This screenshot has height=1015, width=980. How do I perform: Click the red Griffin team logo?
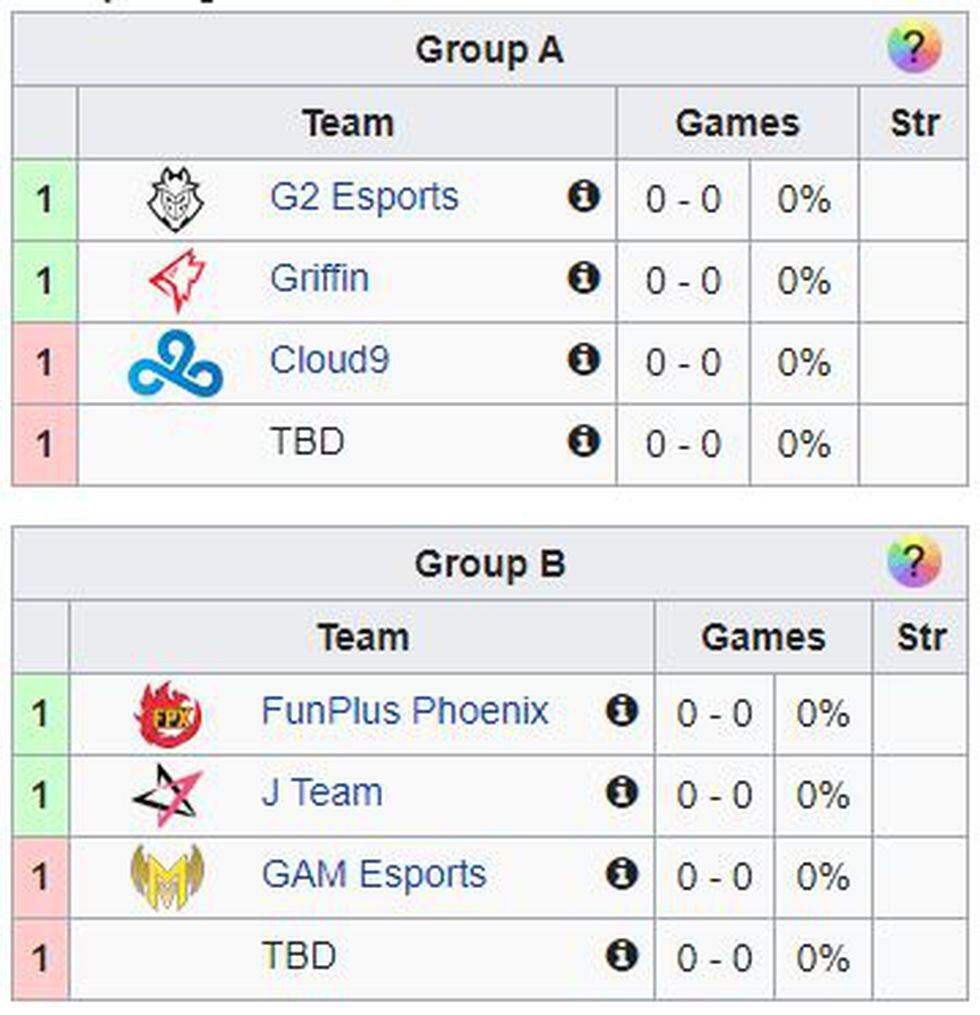177,280
